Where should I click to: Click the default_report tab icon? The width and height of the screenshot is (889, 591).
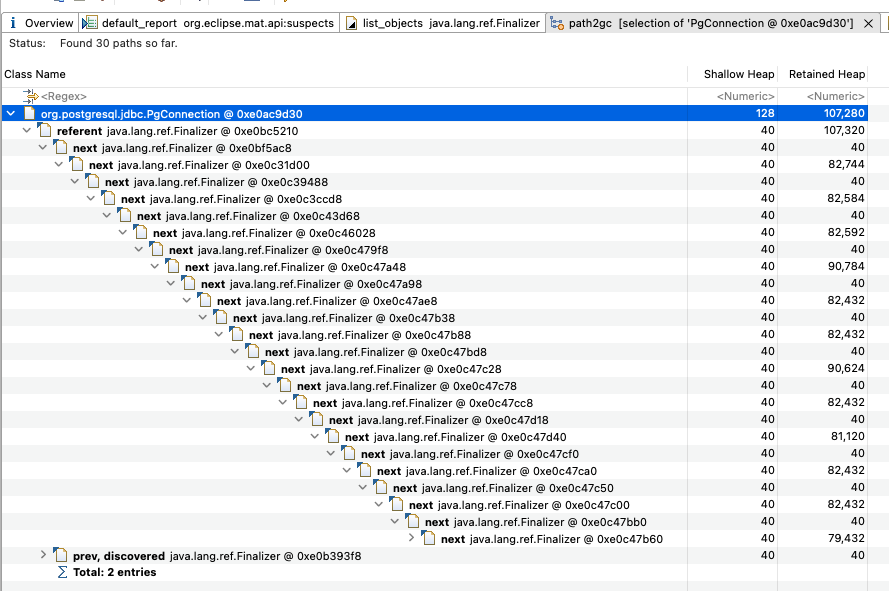click(x=89, y=22)
